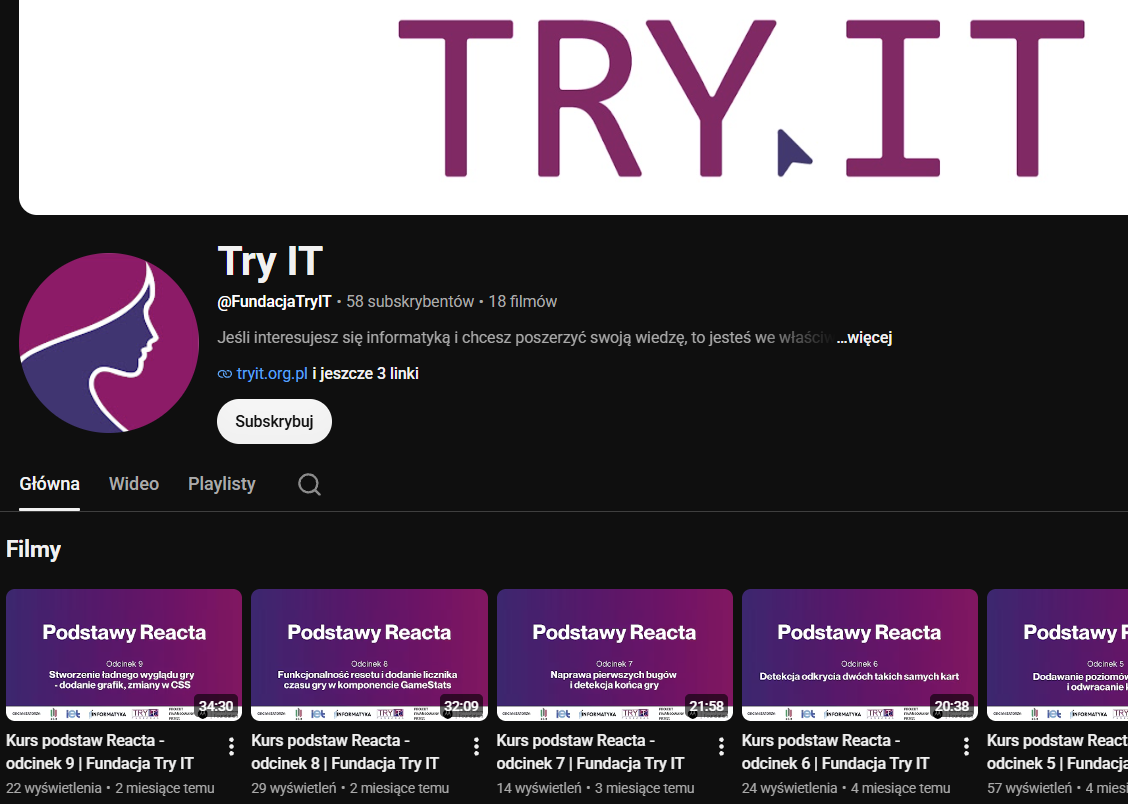The height and width of the screenshot is (804, 1128).
Task: Subscribe with the Subskrybuj button
Action: [x=274, y=421]
